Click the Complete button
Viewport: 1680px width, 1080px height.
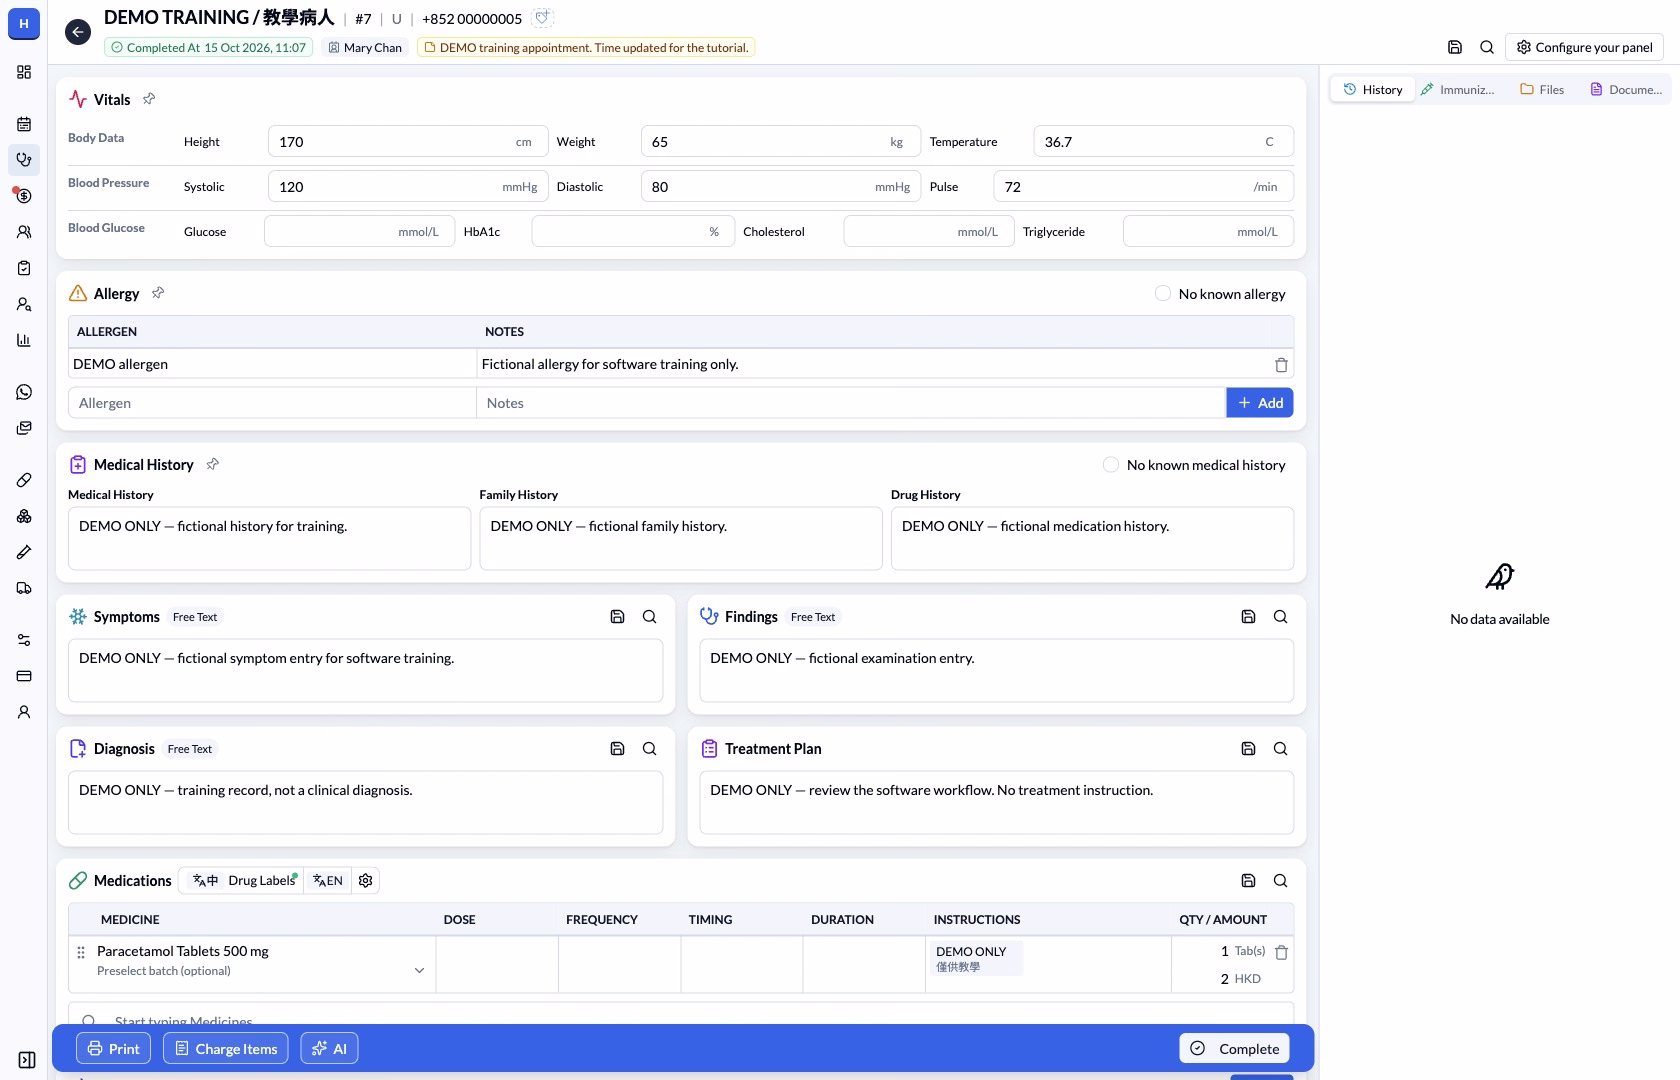(1235, 1049)
